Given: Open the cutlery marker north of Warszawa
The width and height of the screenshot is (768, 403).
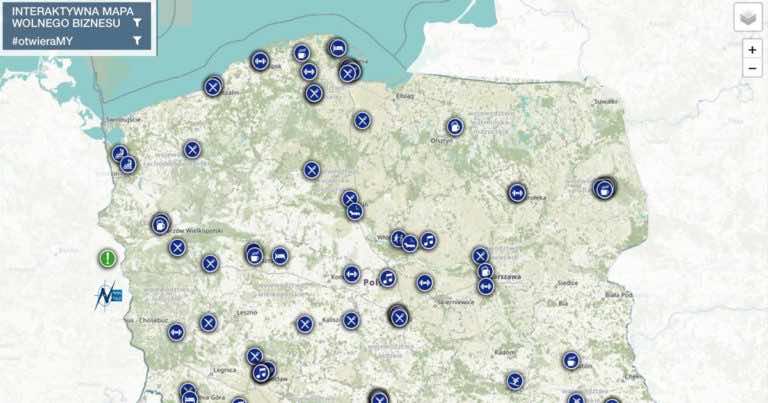Looking at the screenshot, I should click(480, 256).
